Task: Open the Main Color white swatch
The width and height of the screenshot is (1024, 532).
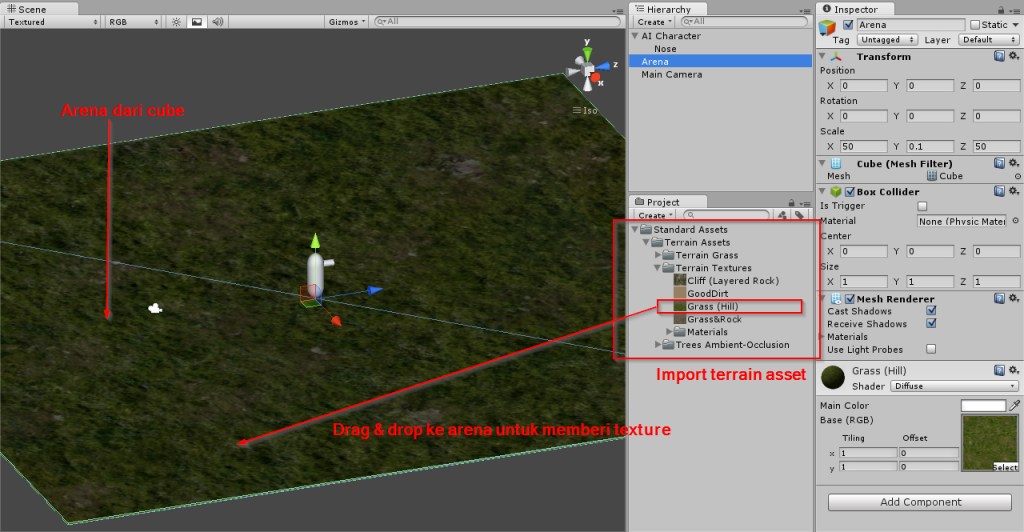Action: 982,405
